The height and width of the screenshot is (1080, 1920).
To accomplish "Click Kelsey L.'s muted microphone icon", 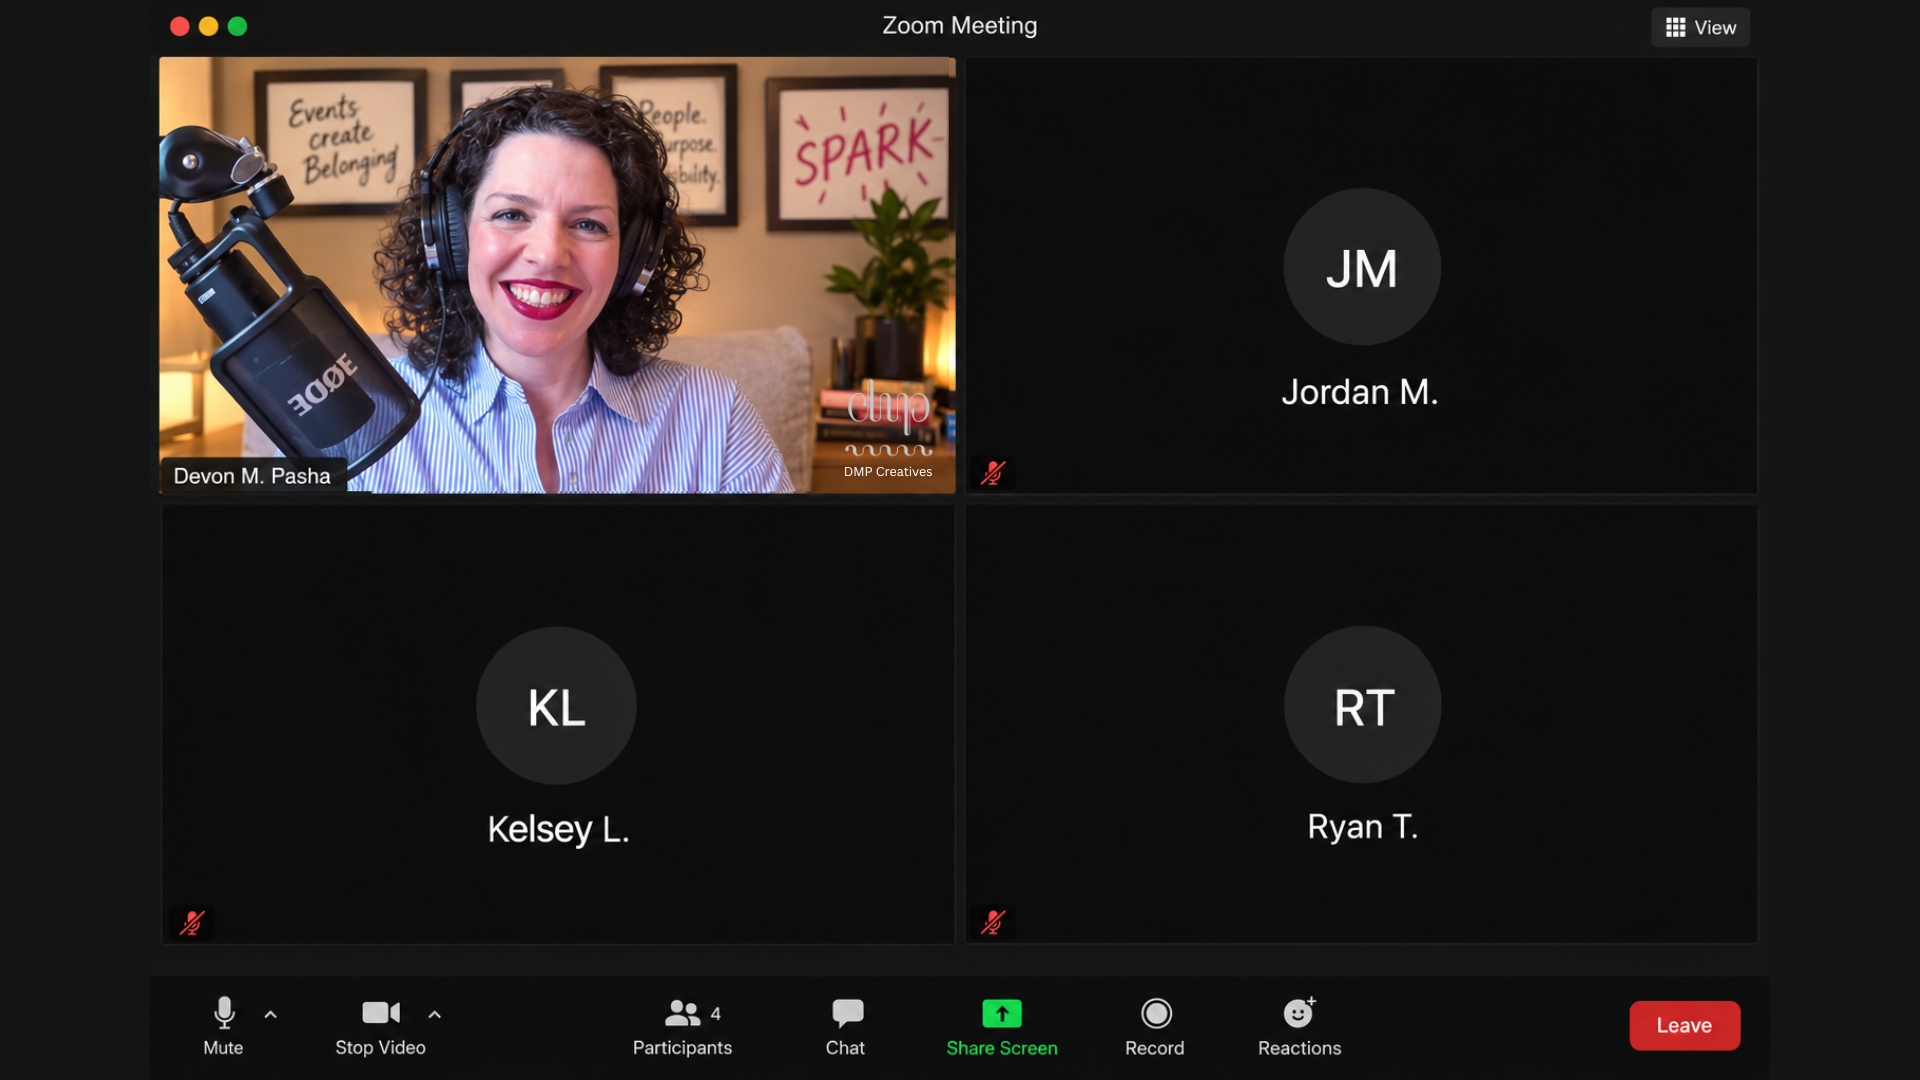I will click(x=191, y=922).
